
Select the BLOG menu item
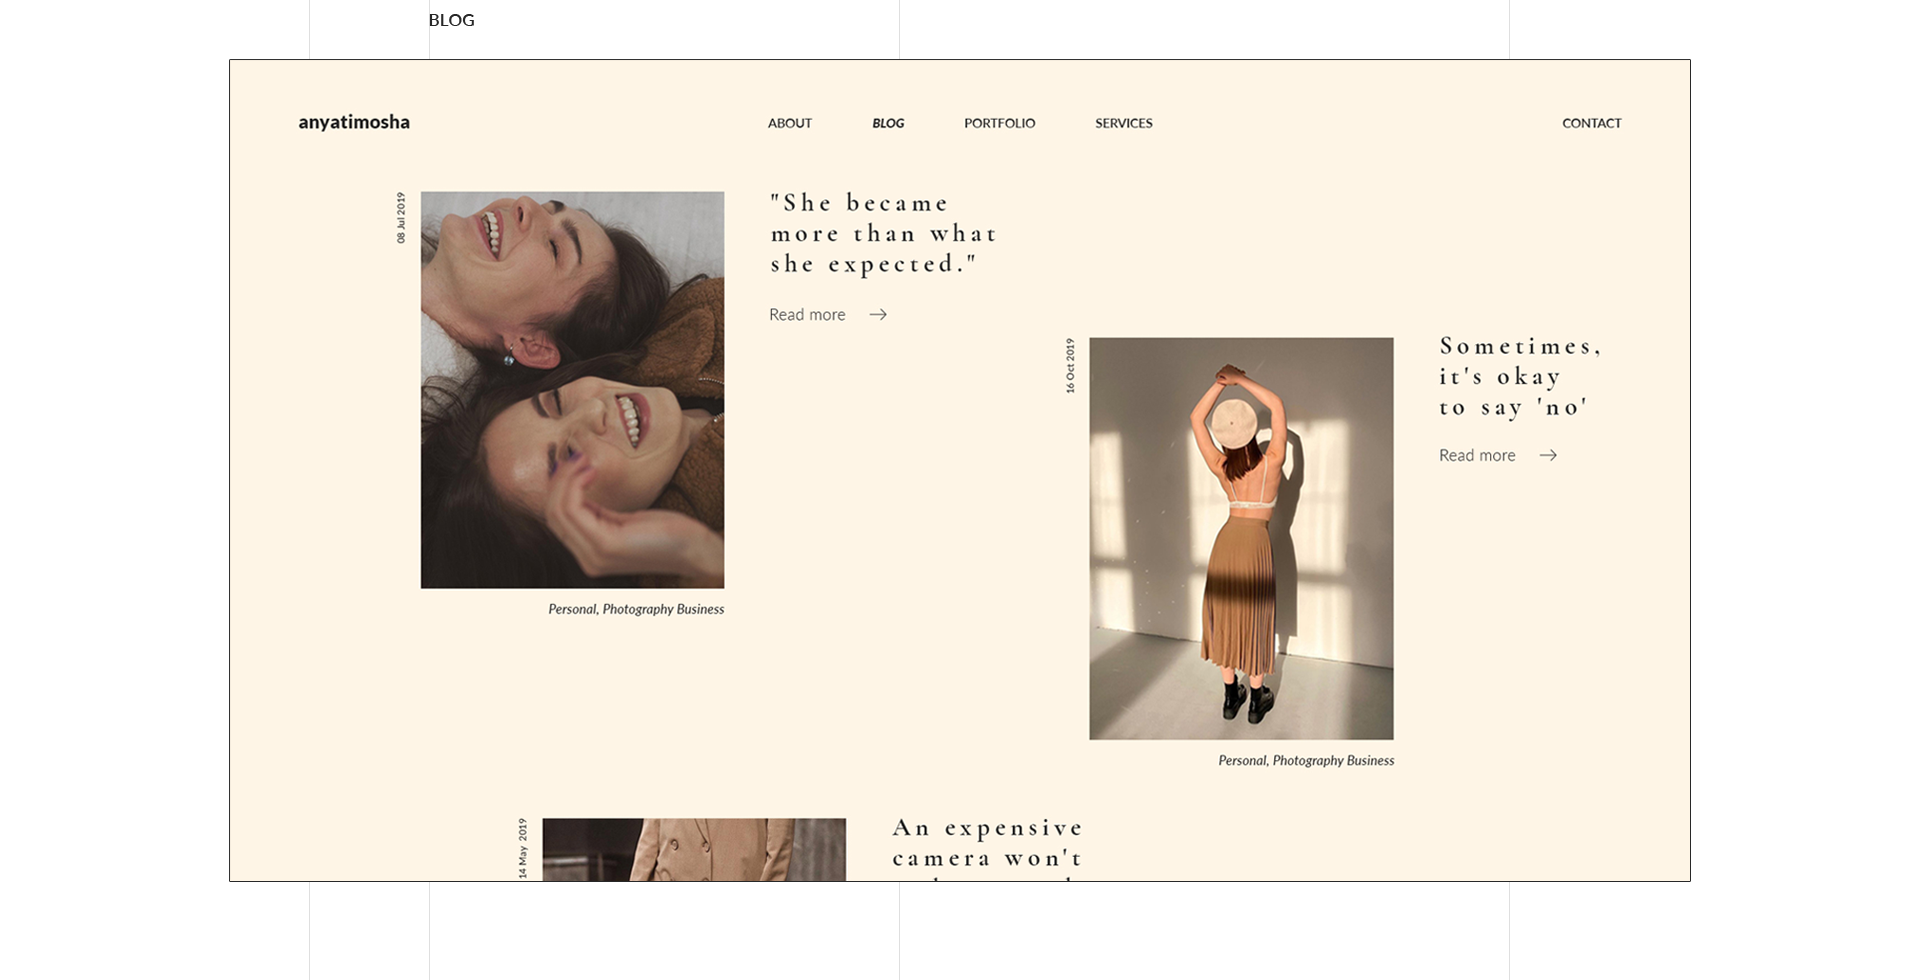(x=888, y=123)
